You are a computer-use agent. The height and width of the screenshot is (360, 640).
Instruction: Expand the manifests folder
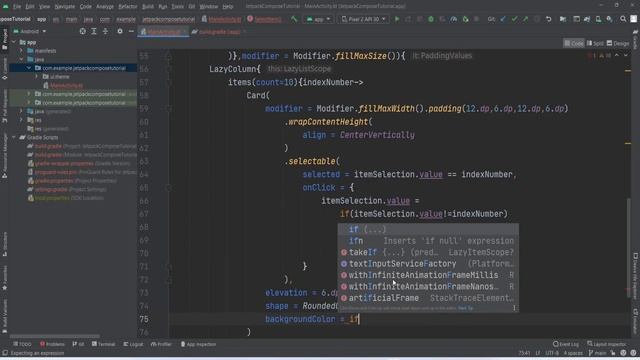[21, 51]
